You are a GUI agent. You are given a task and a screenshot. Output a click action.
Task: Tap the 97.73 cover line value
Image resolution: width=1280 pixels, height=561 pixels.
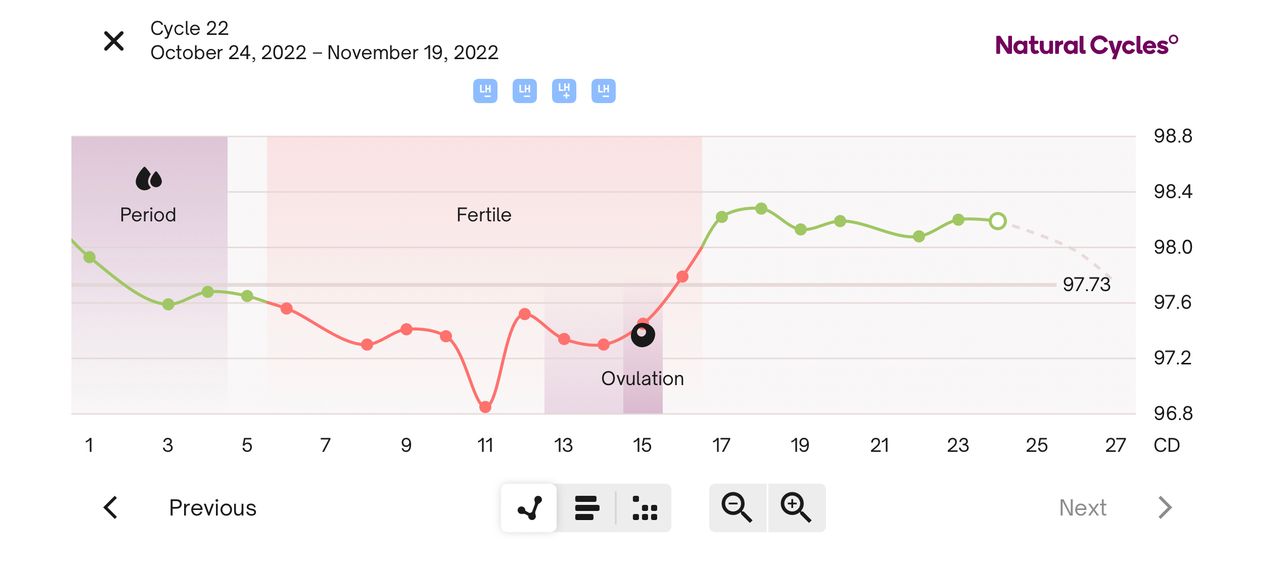[x=1086, y=285]
